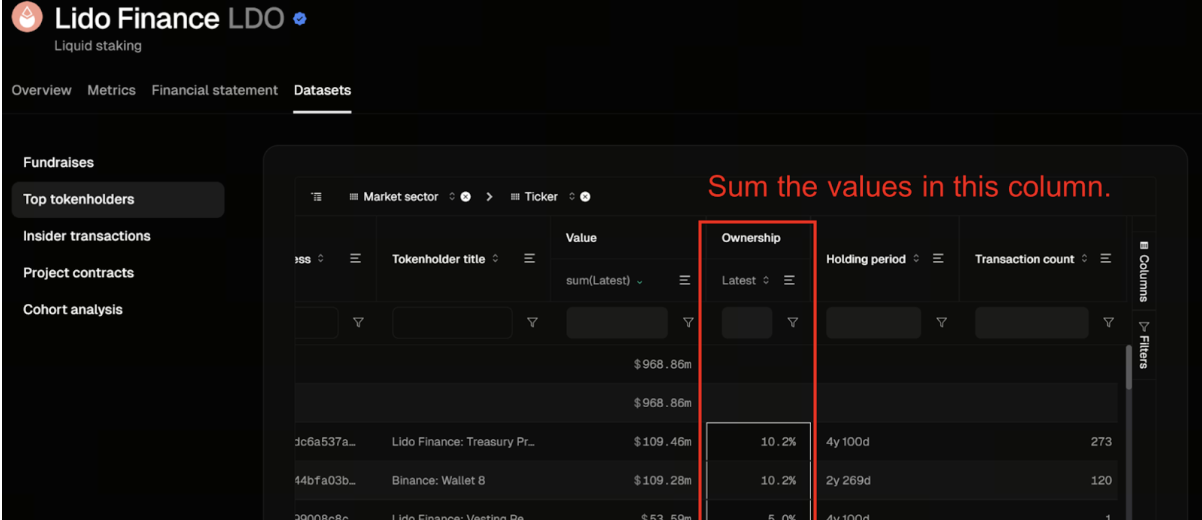The height and width of the screenshot is (520, 1202).
Task: Open the Value column filter funnel
Action: pyautogui.click(x=688, y=323)
